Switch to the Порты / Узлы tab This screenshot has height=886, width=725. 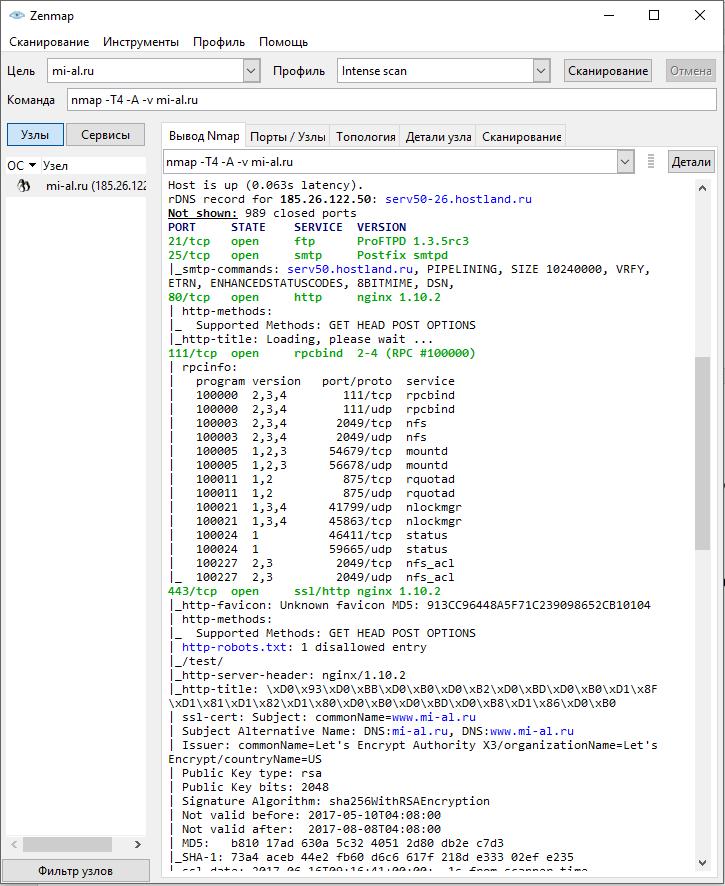288,137
